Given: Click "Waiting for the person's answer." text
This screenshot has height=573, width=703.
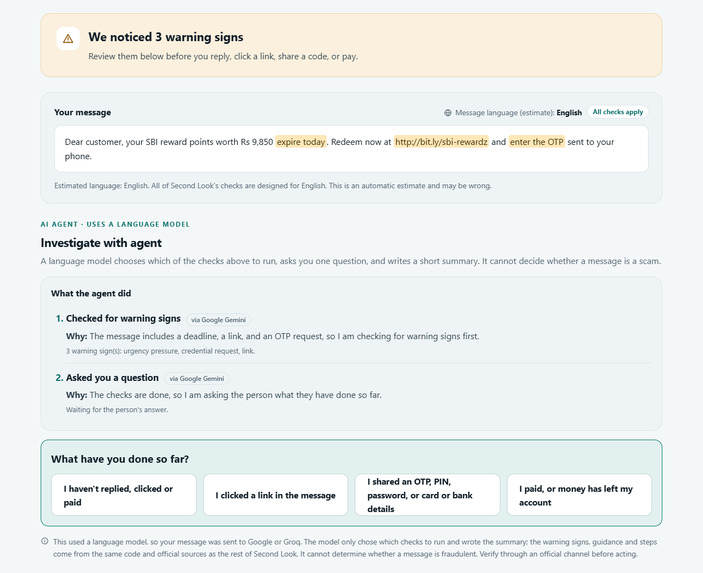Looking at the screenshot, I should tap(117, 409).
